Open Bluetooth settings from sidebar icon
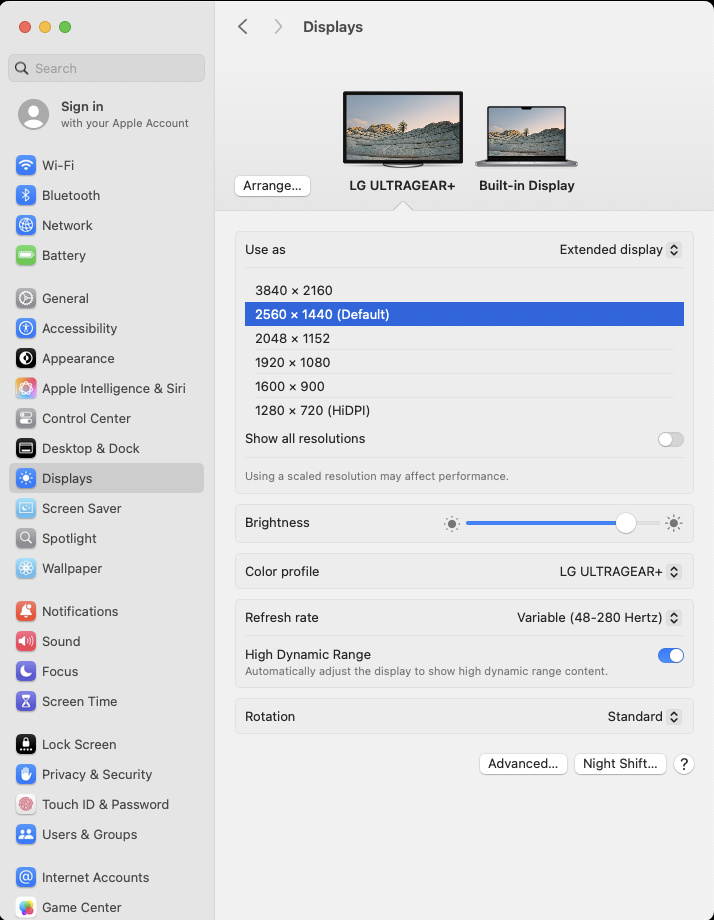 26,195
